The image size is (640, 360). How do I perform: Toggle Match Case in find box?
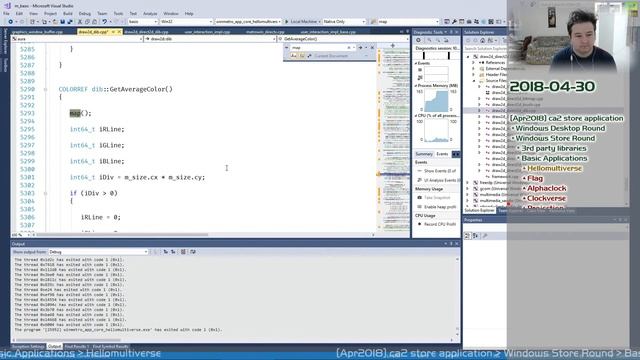click(x=293, y=56)
